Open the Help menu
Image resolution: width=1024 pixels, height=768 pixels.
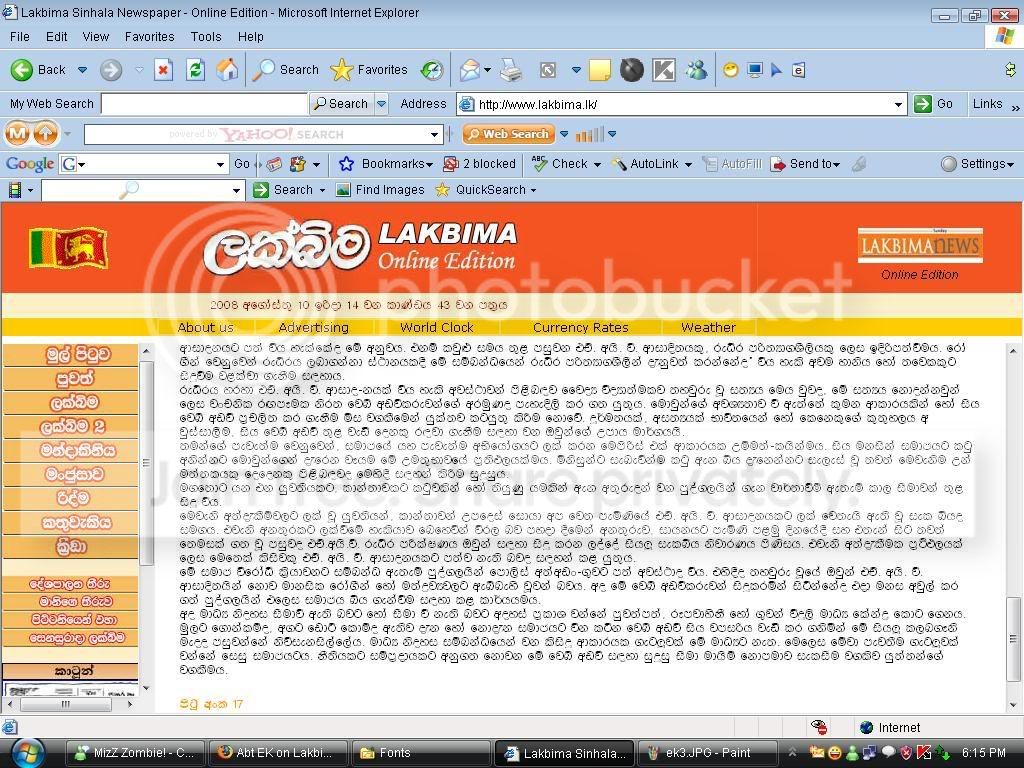point(251,37)
